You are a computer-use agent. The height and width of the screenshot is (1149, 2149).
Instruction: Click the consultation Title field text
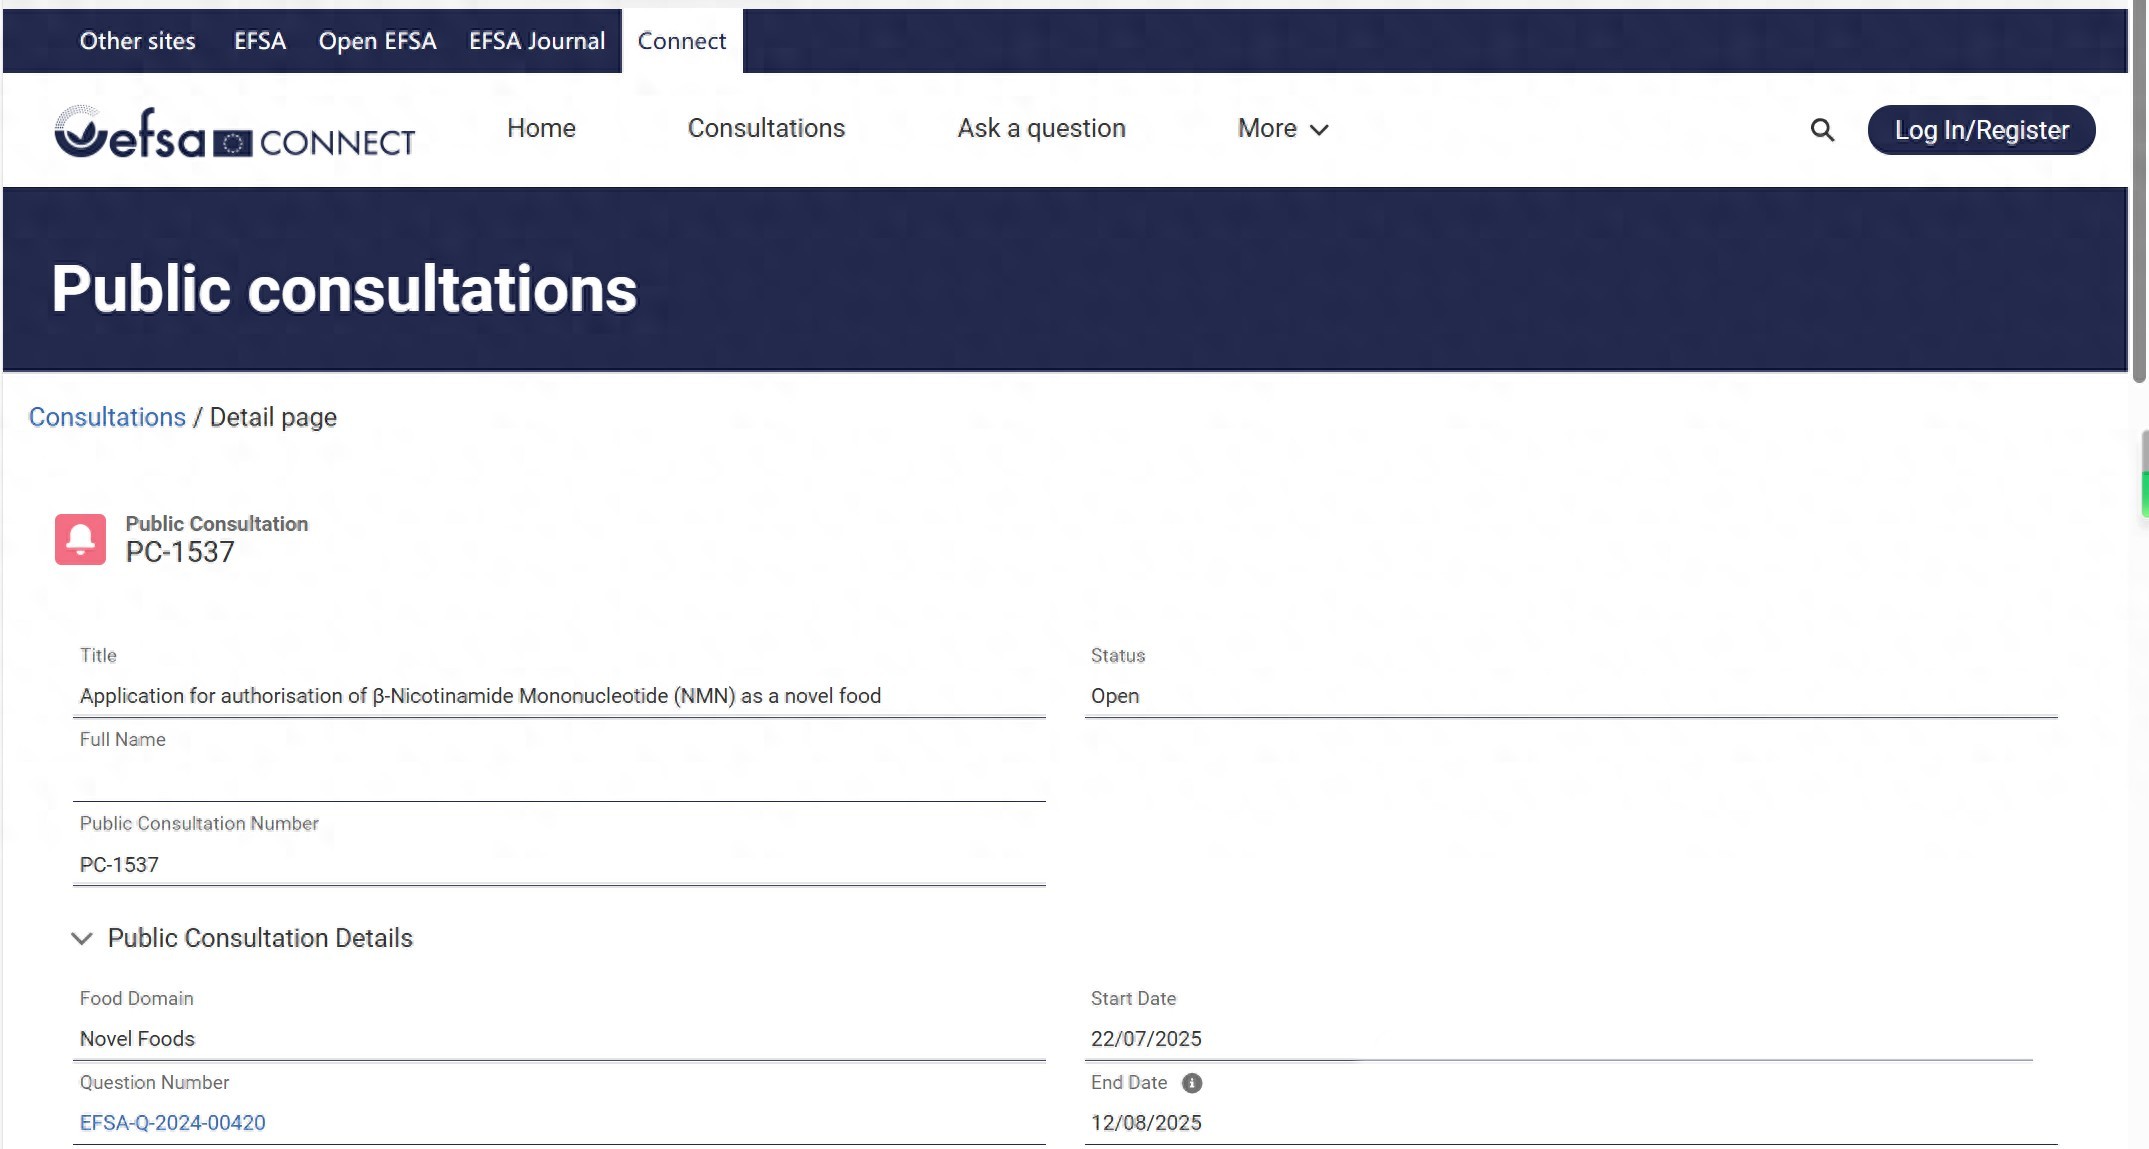pos(480,696)
